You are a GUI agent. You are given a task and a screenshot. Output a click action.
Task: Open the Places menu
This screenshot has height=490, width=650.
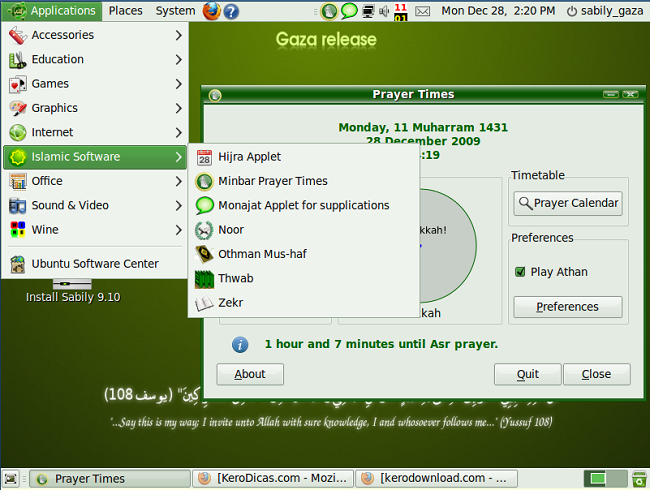pos(125,11)
